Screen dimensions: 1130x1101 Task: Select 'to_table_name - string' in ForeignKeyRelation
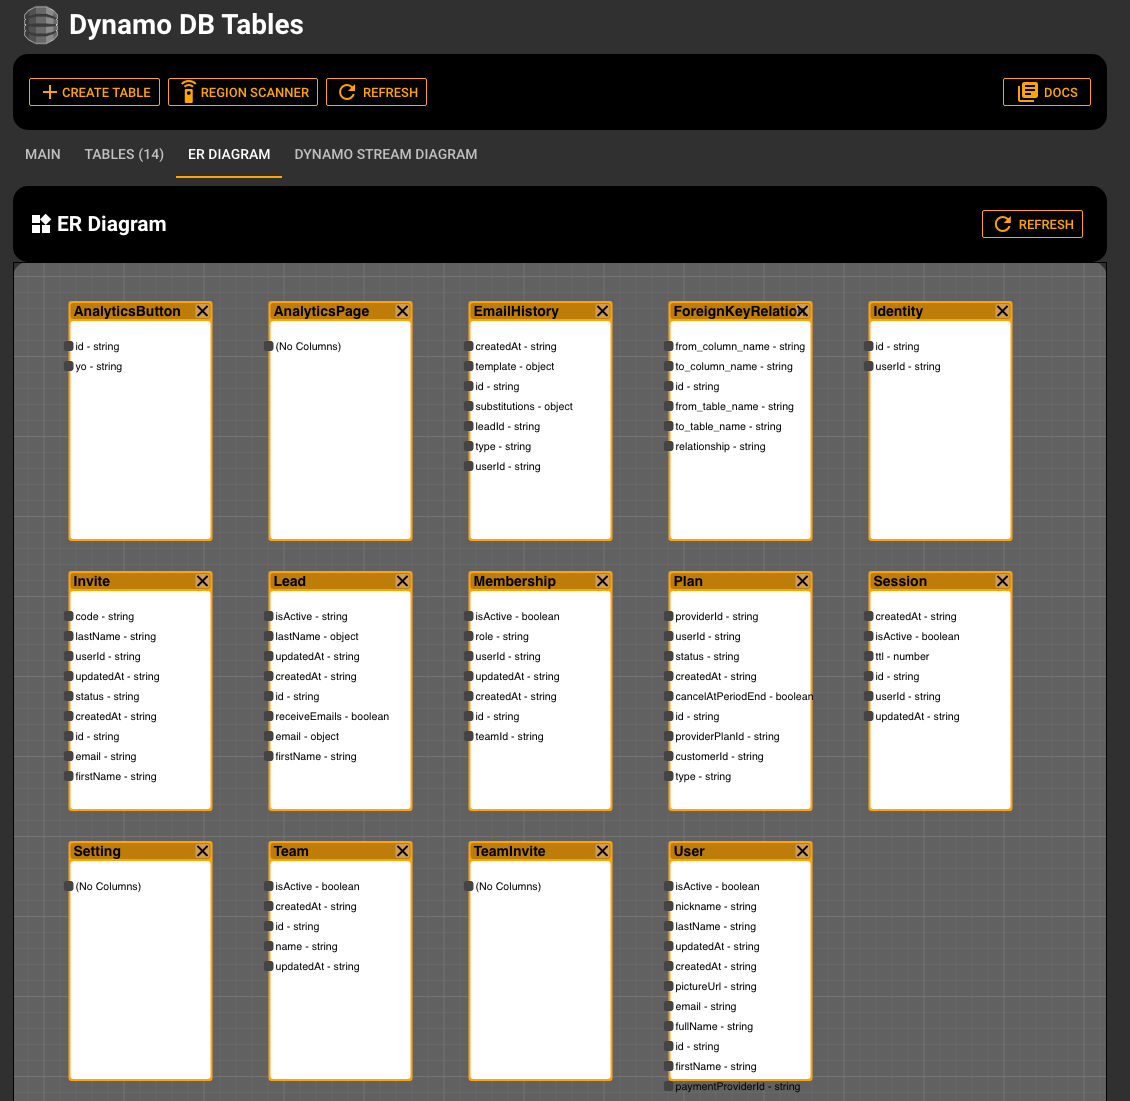tap(728, 427)
